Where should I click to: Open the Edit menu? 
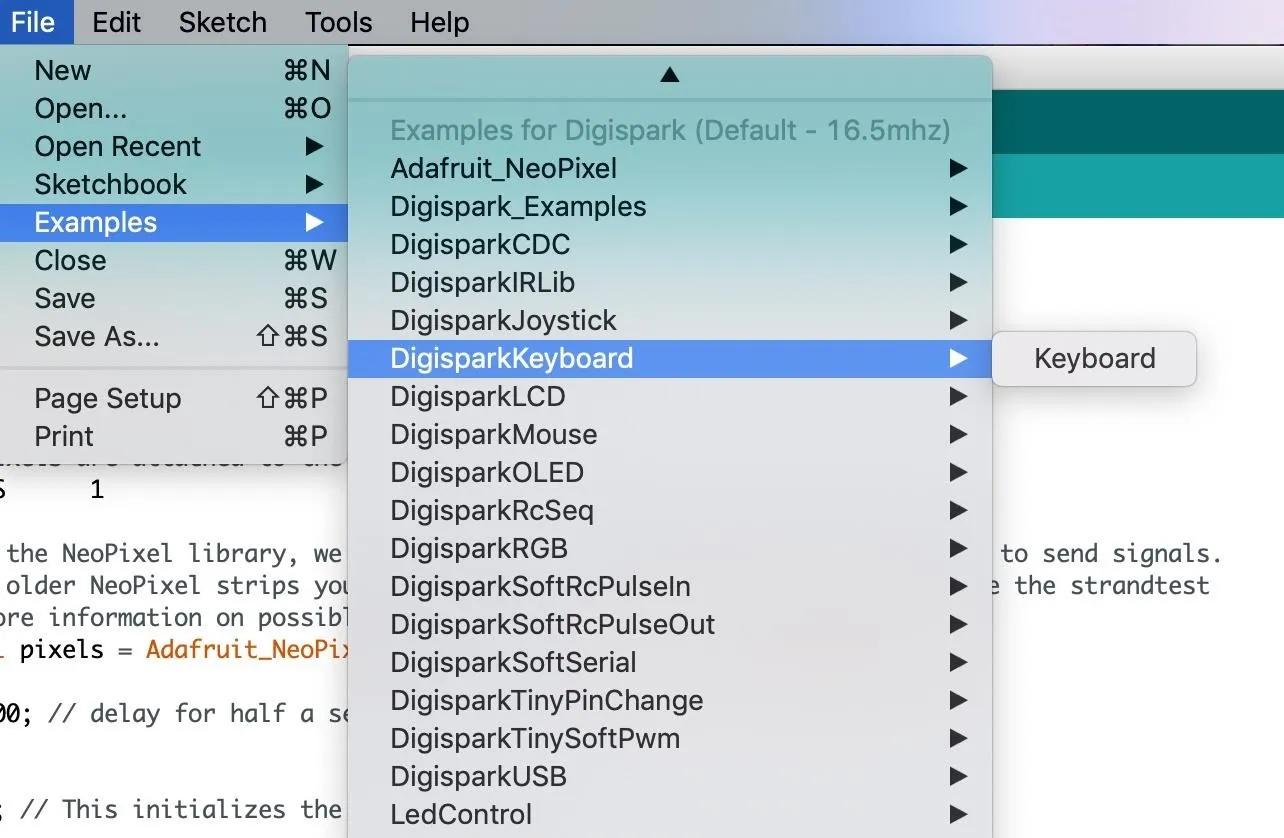[x=117, y=22]
